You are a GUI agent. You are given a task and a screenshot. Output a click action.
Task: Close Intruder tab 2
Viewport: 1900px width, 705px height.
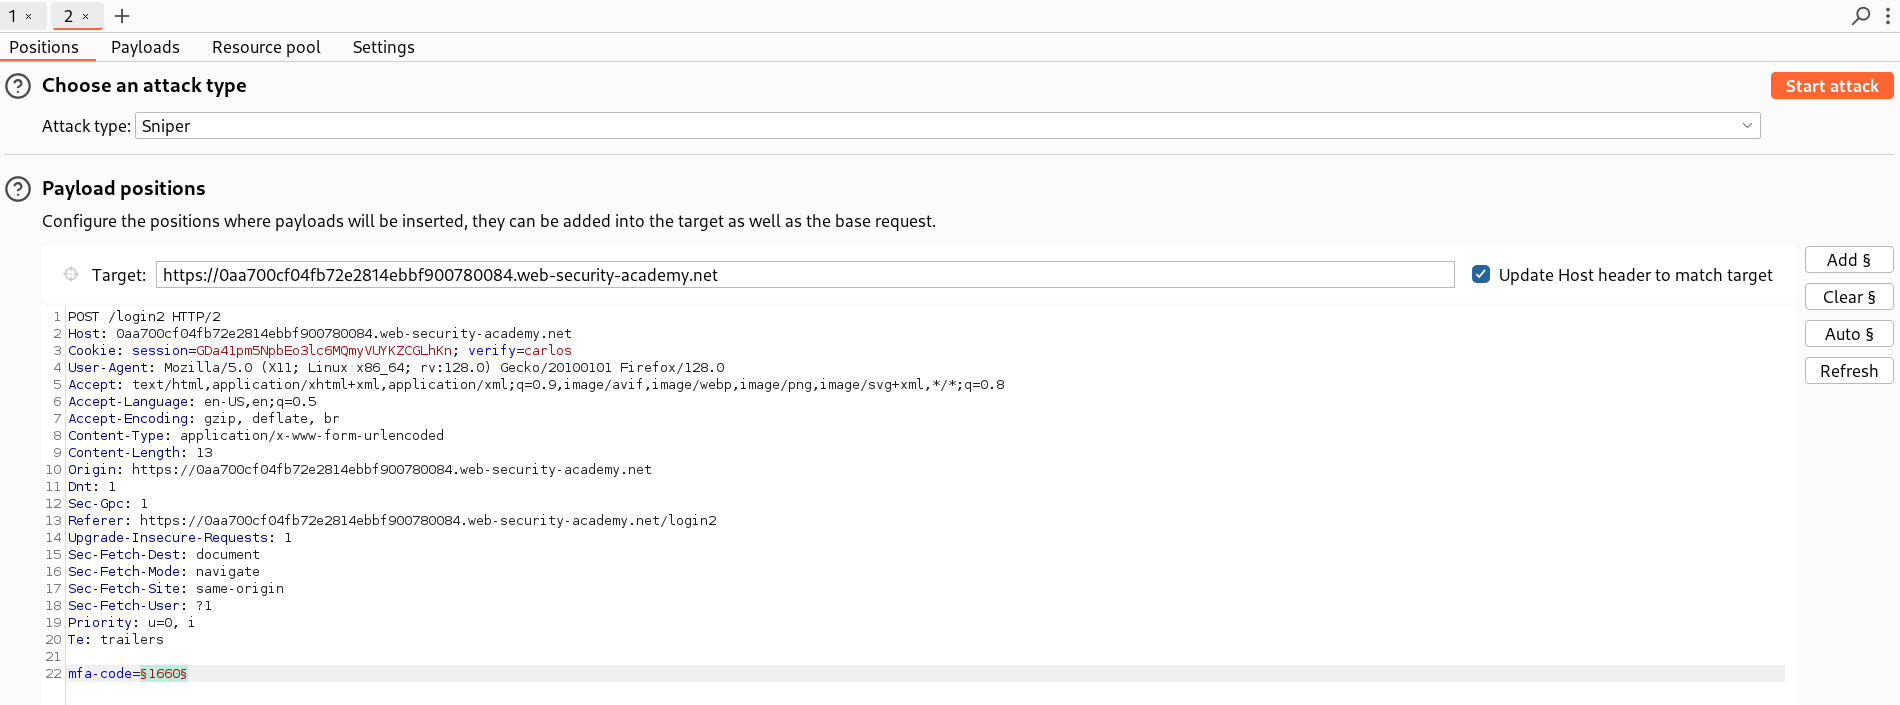pyautogui.click(x=86, y=17)
